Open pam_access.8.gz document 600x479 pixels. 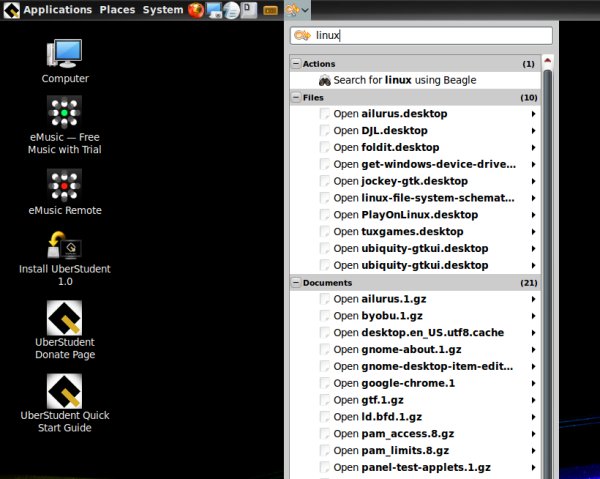pyautogui.click(x=415, y=433)
